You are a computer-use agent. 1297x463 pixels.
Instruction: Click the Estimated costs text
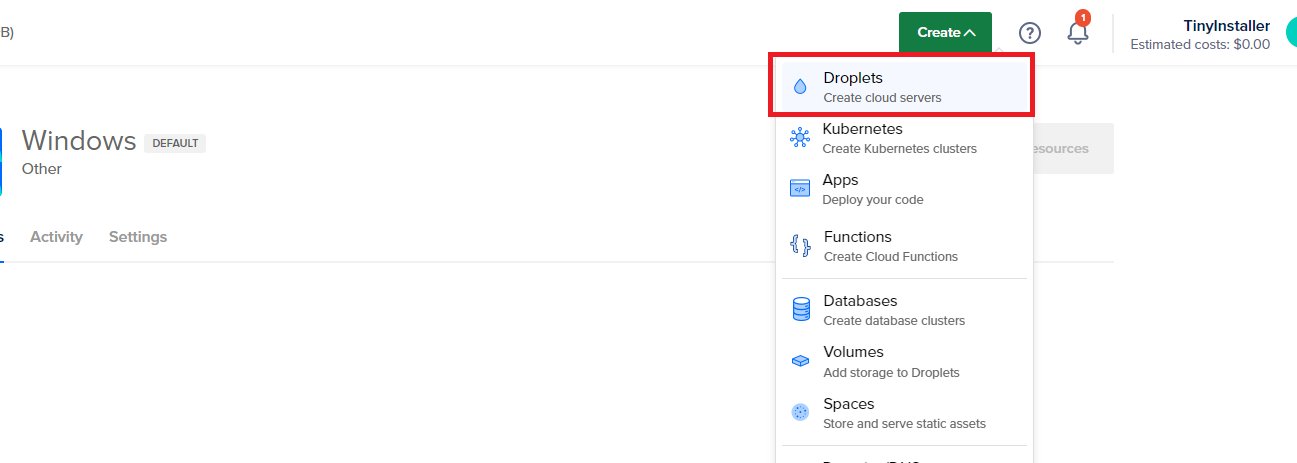pyautogui.click(x=1199, y=45)
